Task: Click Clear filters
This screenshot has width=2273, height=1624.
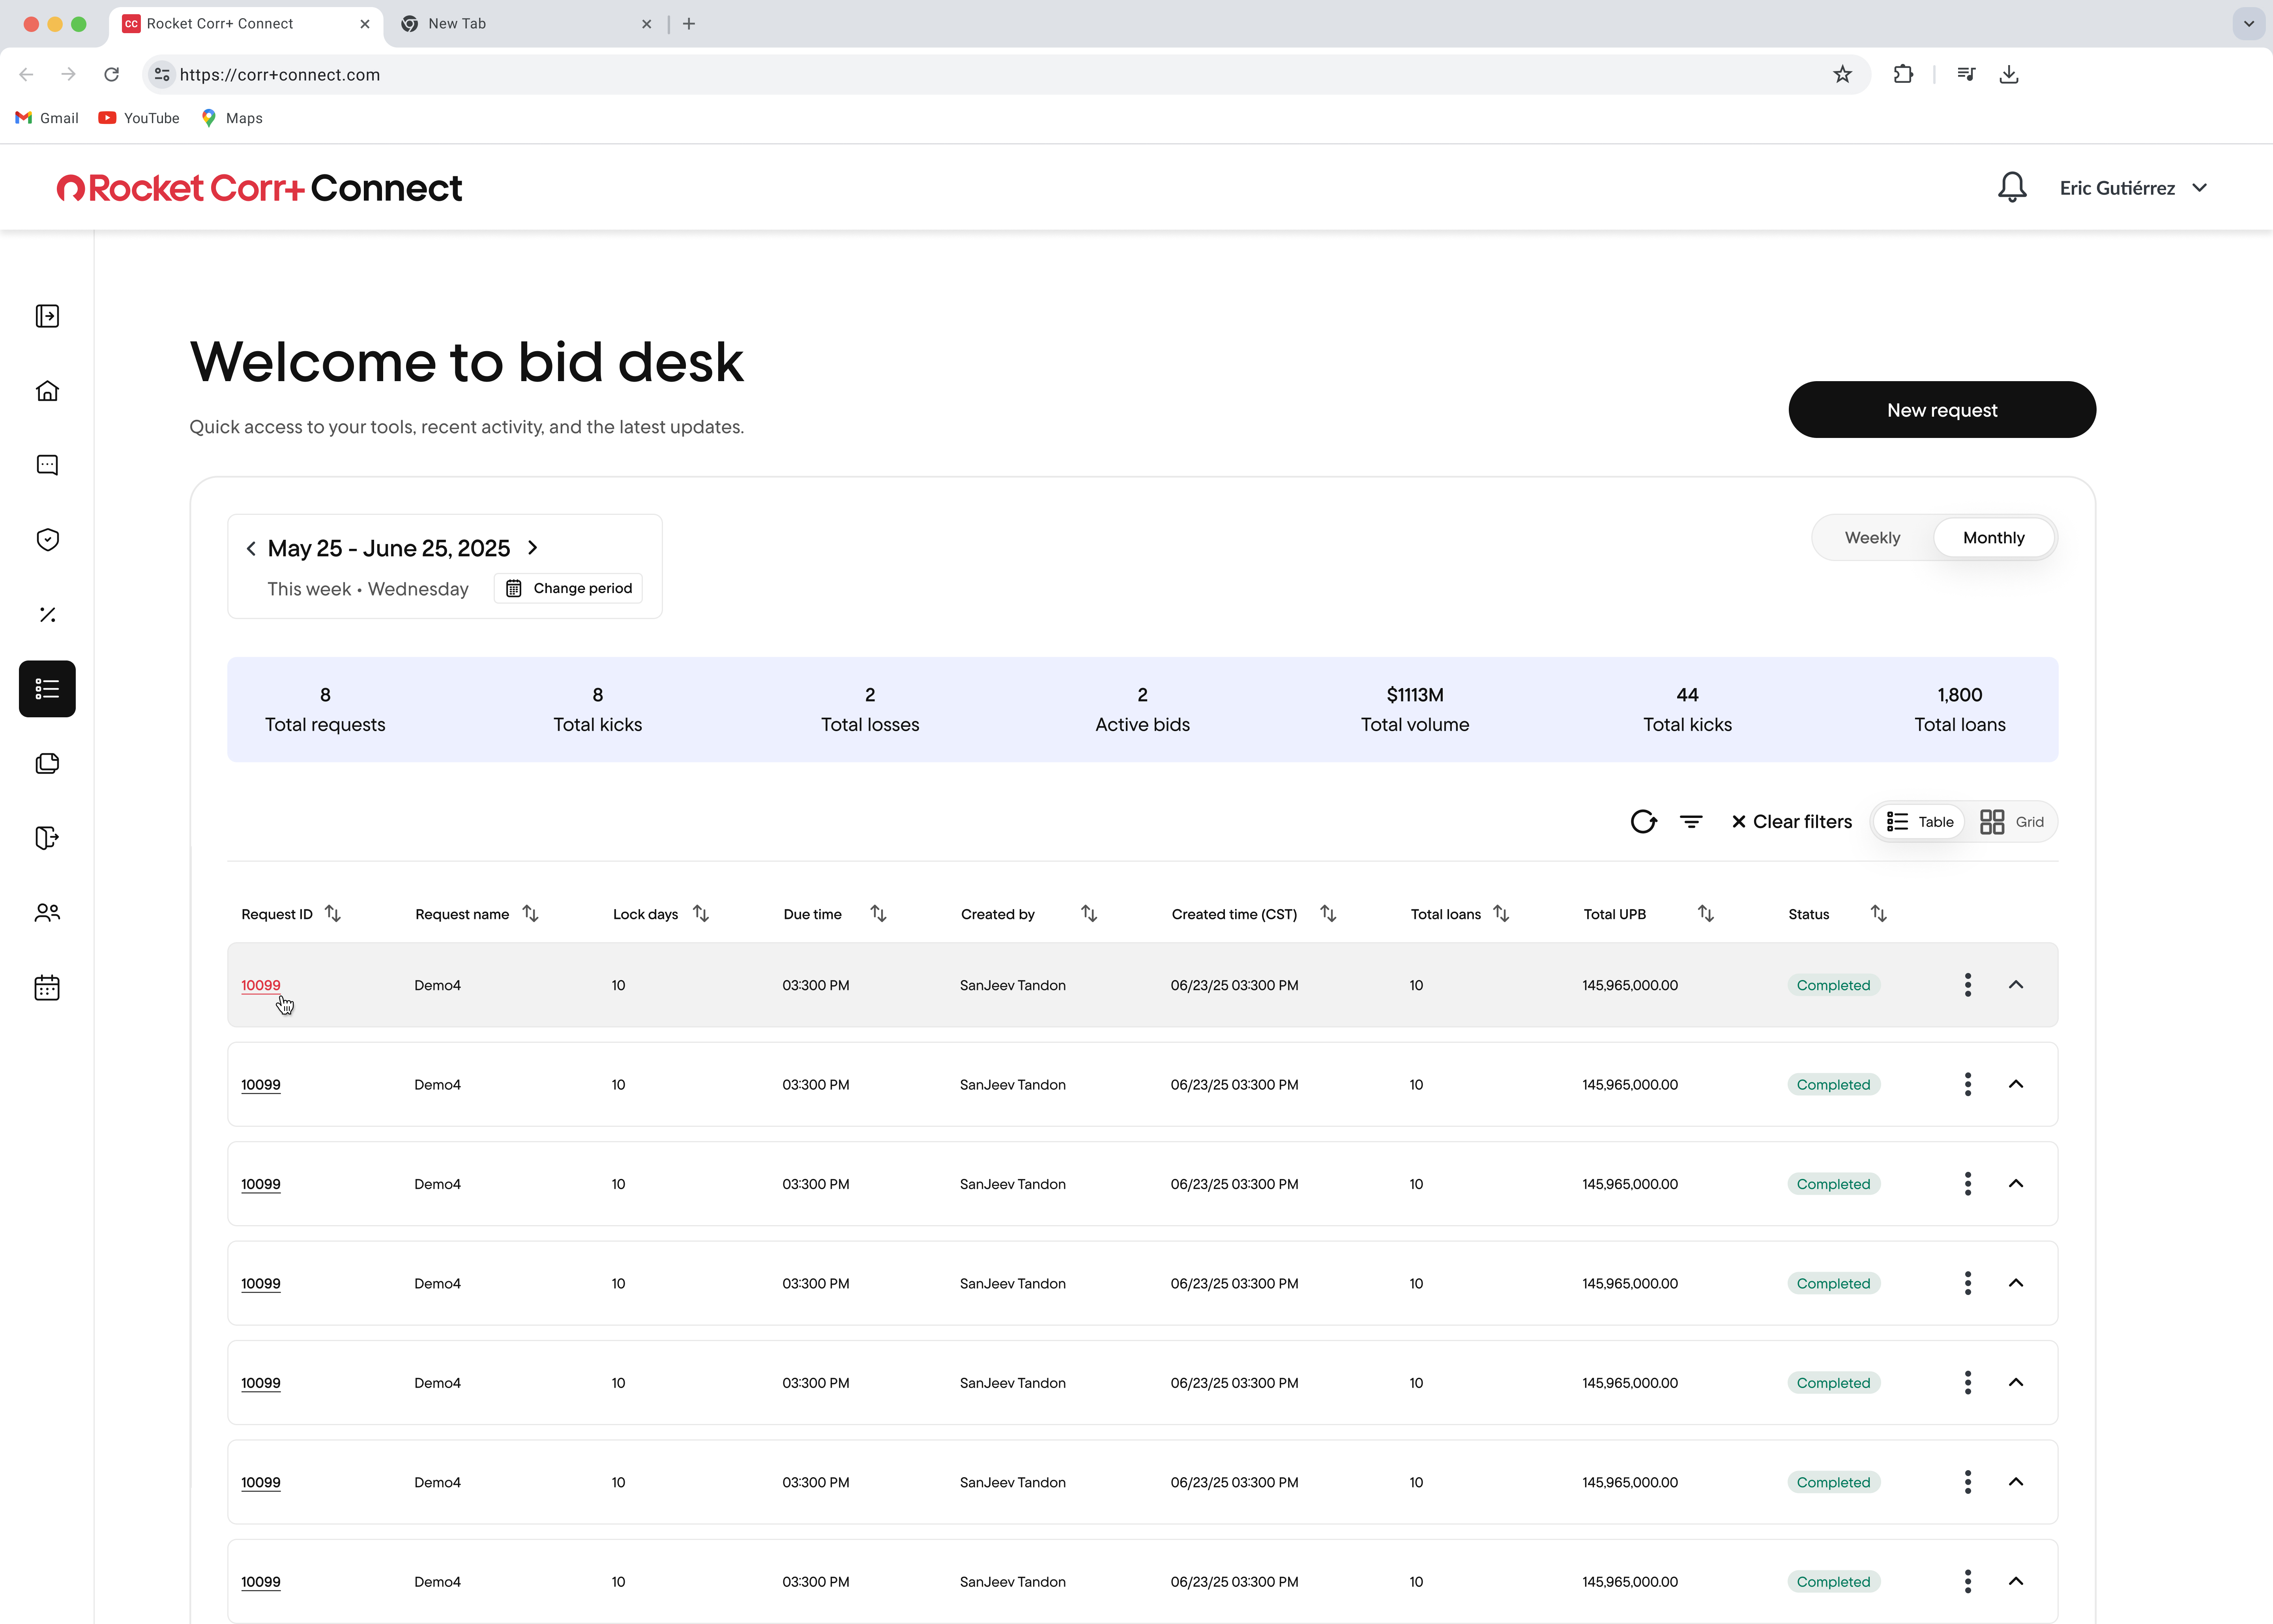Action: click(x=1791, y=822)
